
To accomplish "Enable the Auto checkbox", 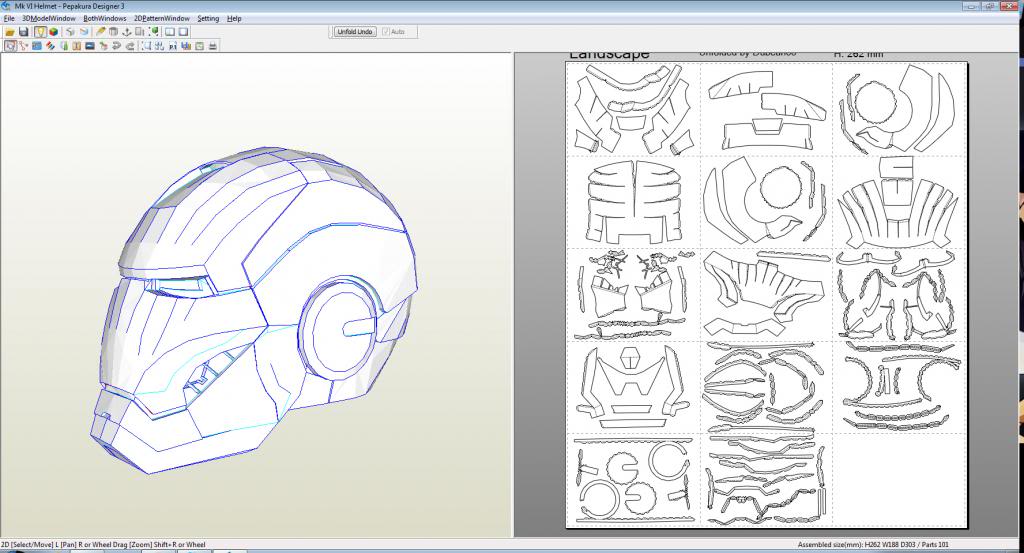I will coord(387,32).
